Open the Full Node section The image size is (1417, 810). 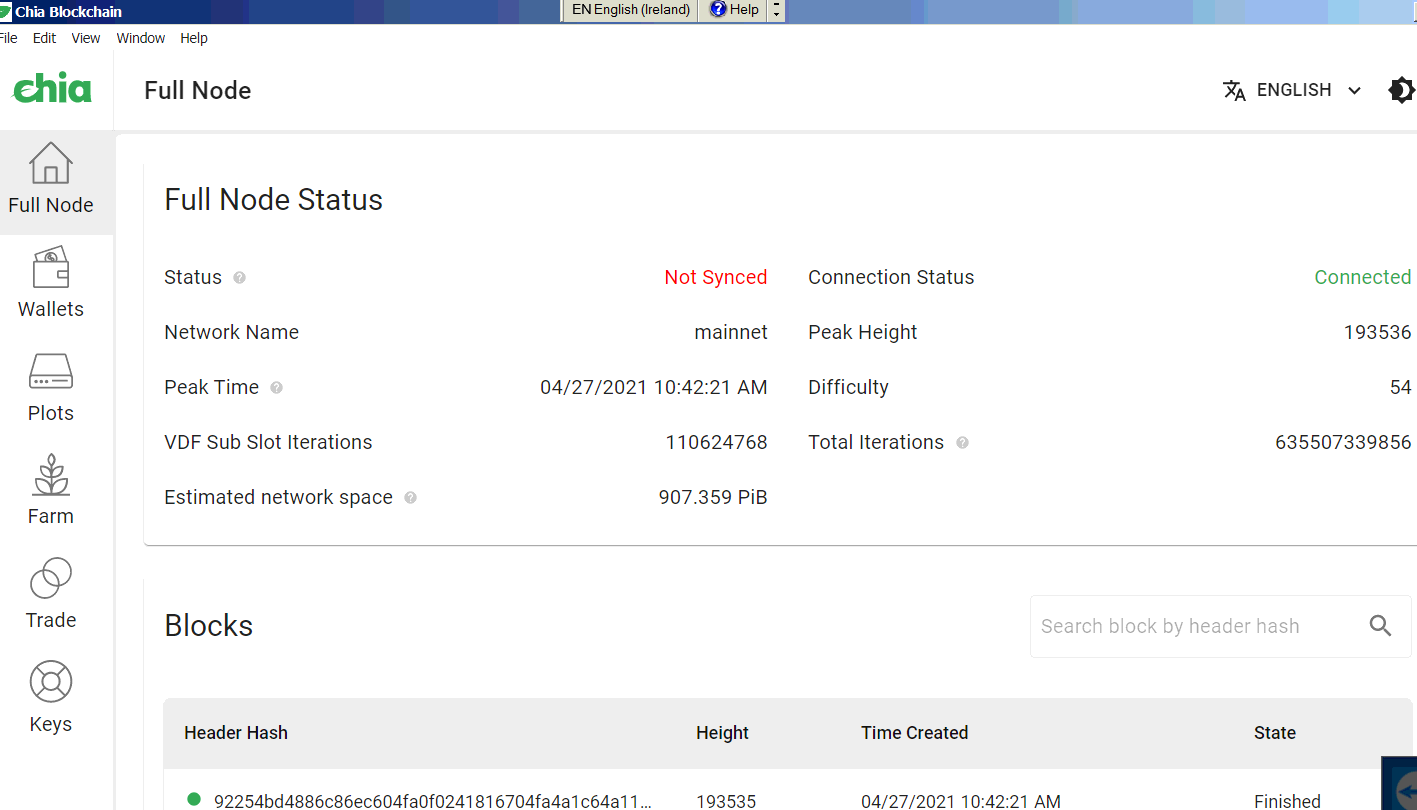coord(51,180)
